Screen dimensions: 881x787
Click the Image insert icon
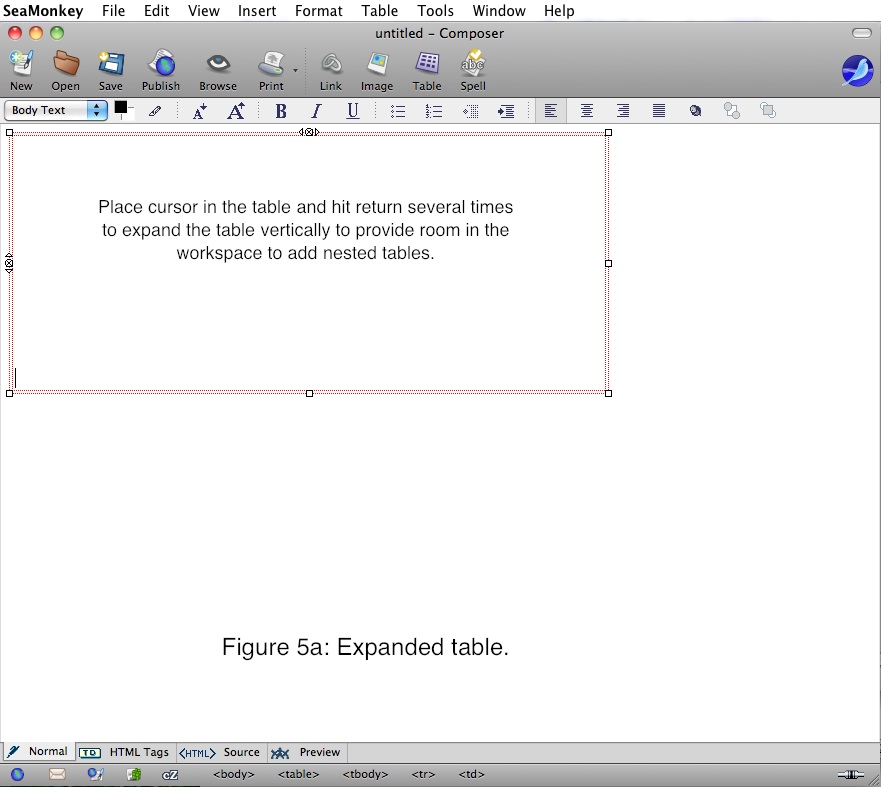point(377,65)
